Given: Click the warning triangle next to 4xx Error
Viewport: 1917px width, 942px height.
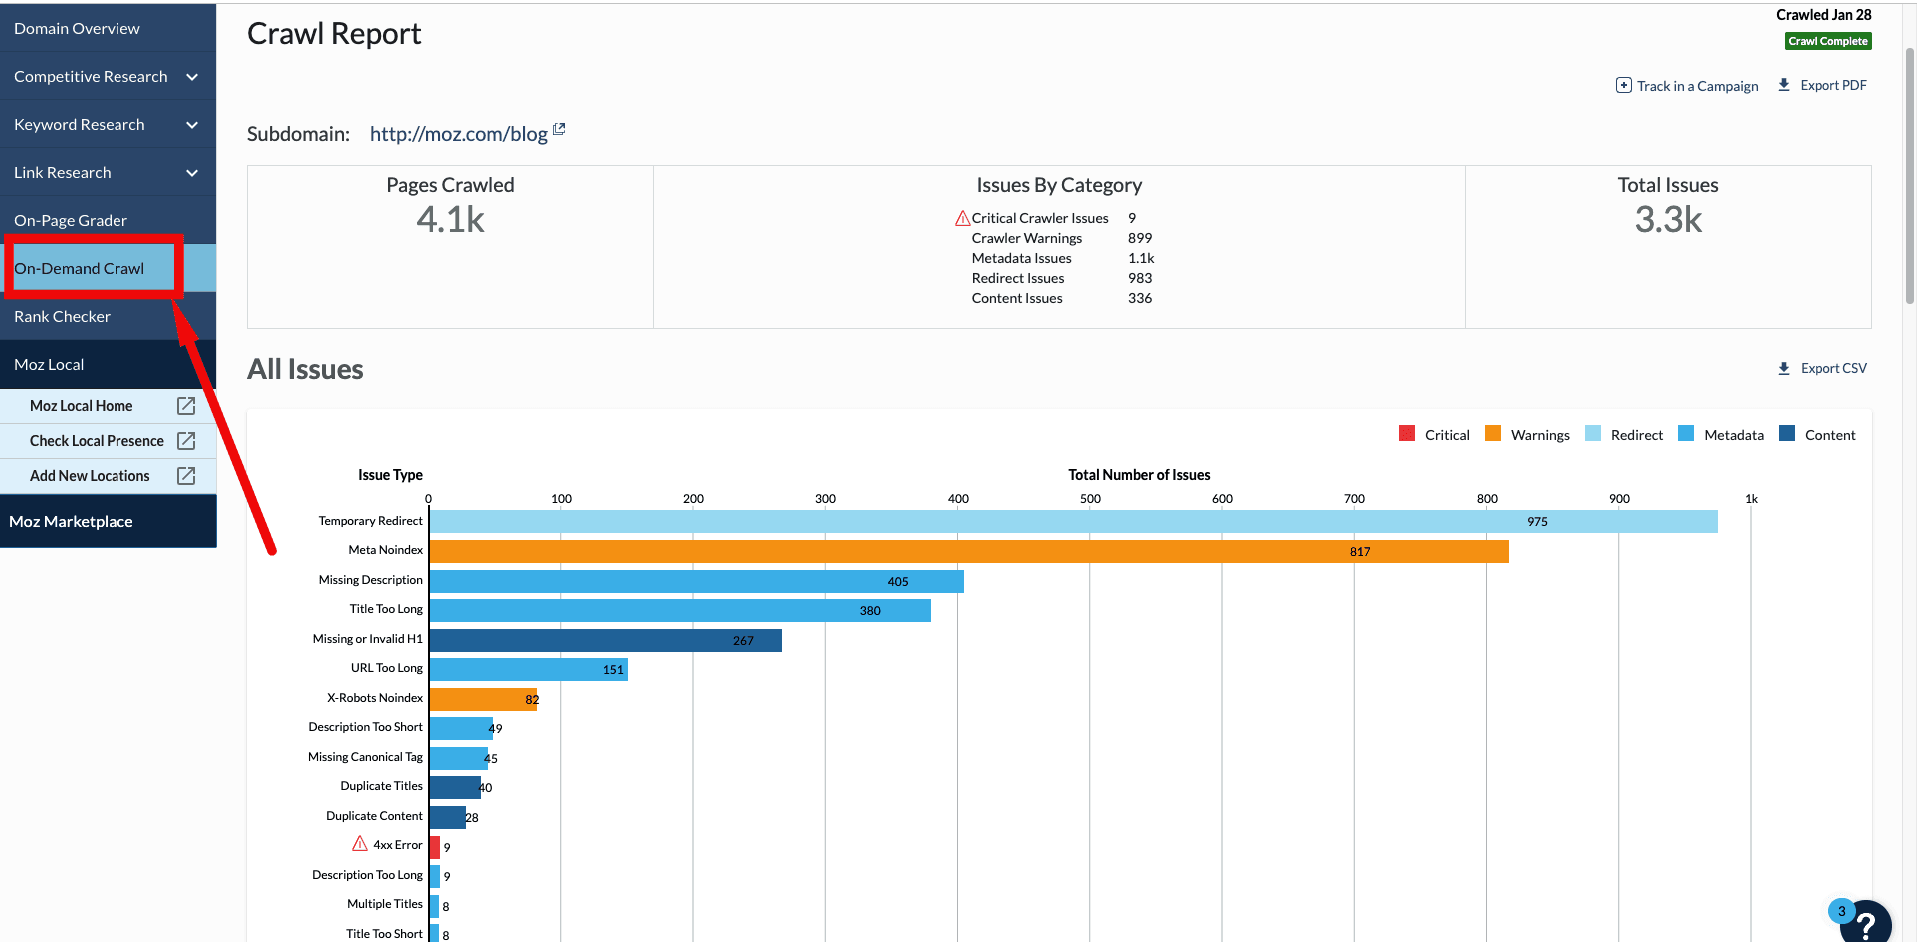Looking at the screenshot, I should pos(360,844).
